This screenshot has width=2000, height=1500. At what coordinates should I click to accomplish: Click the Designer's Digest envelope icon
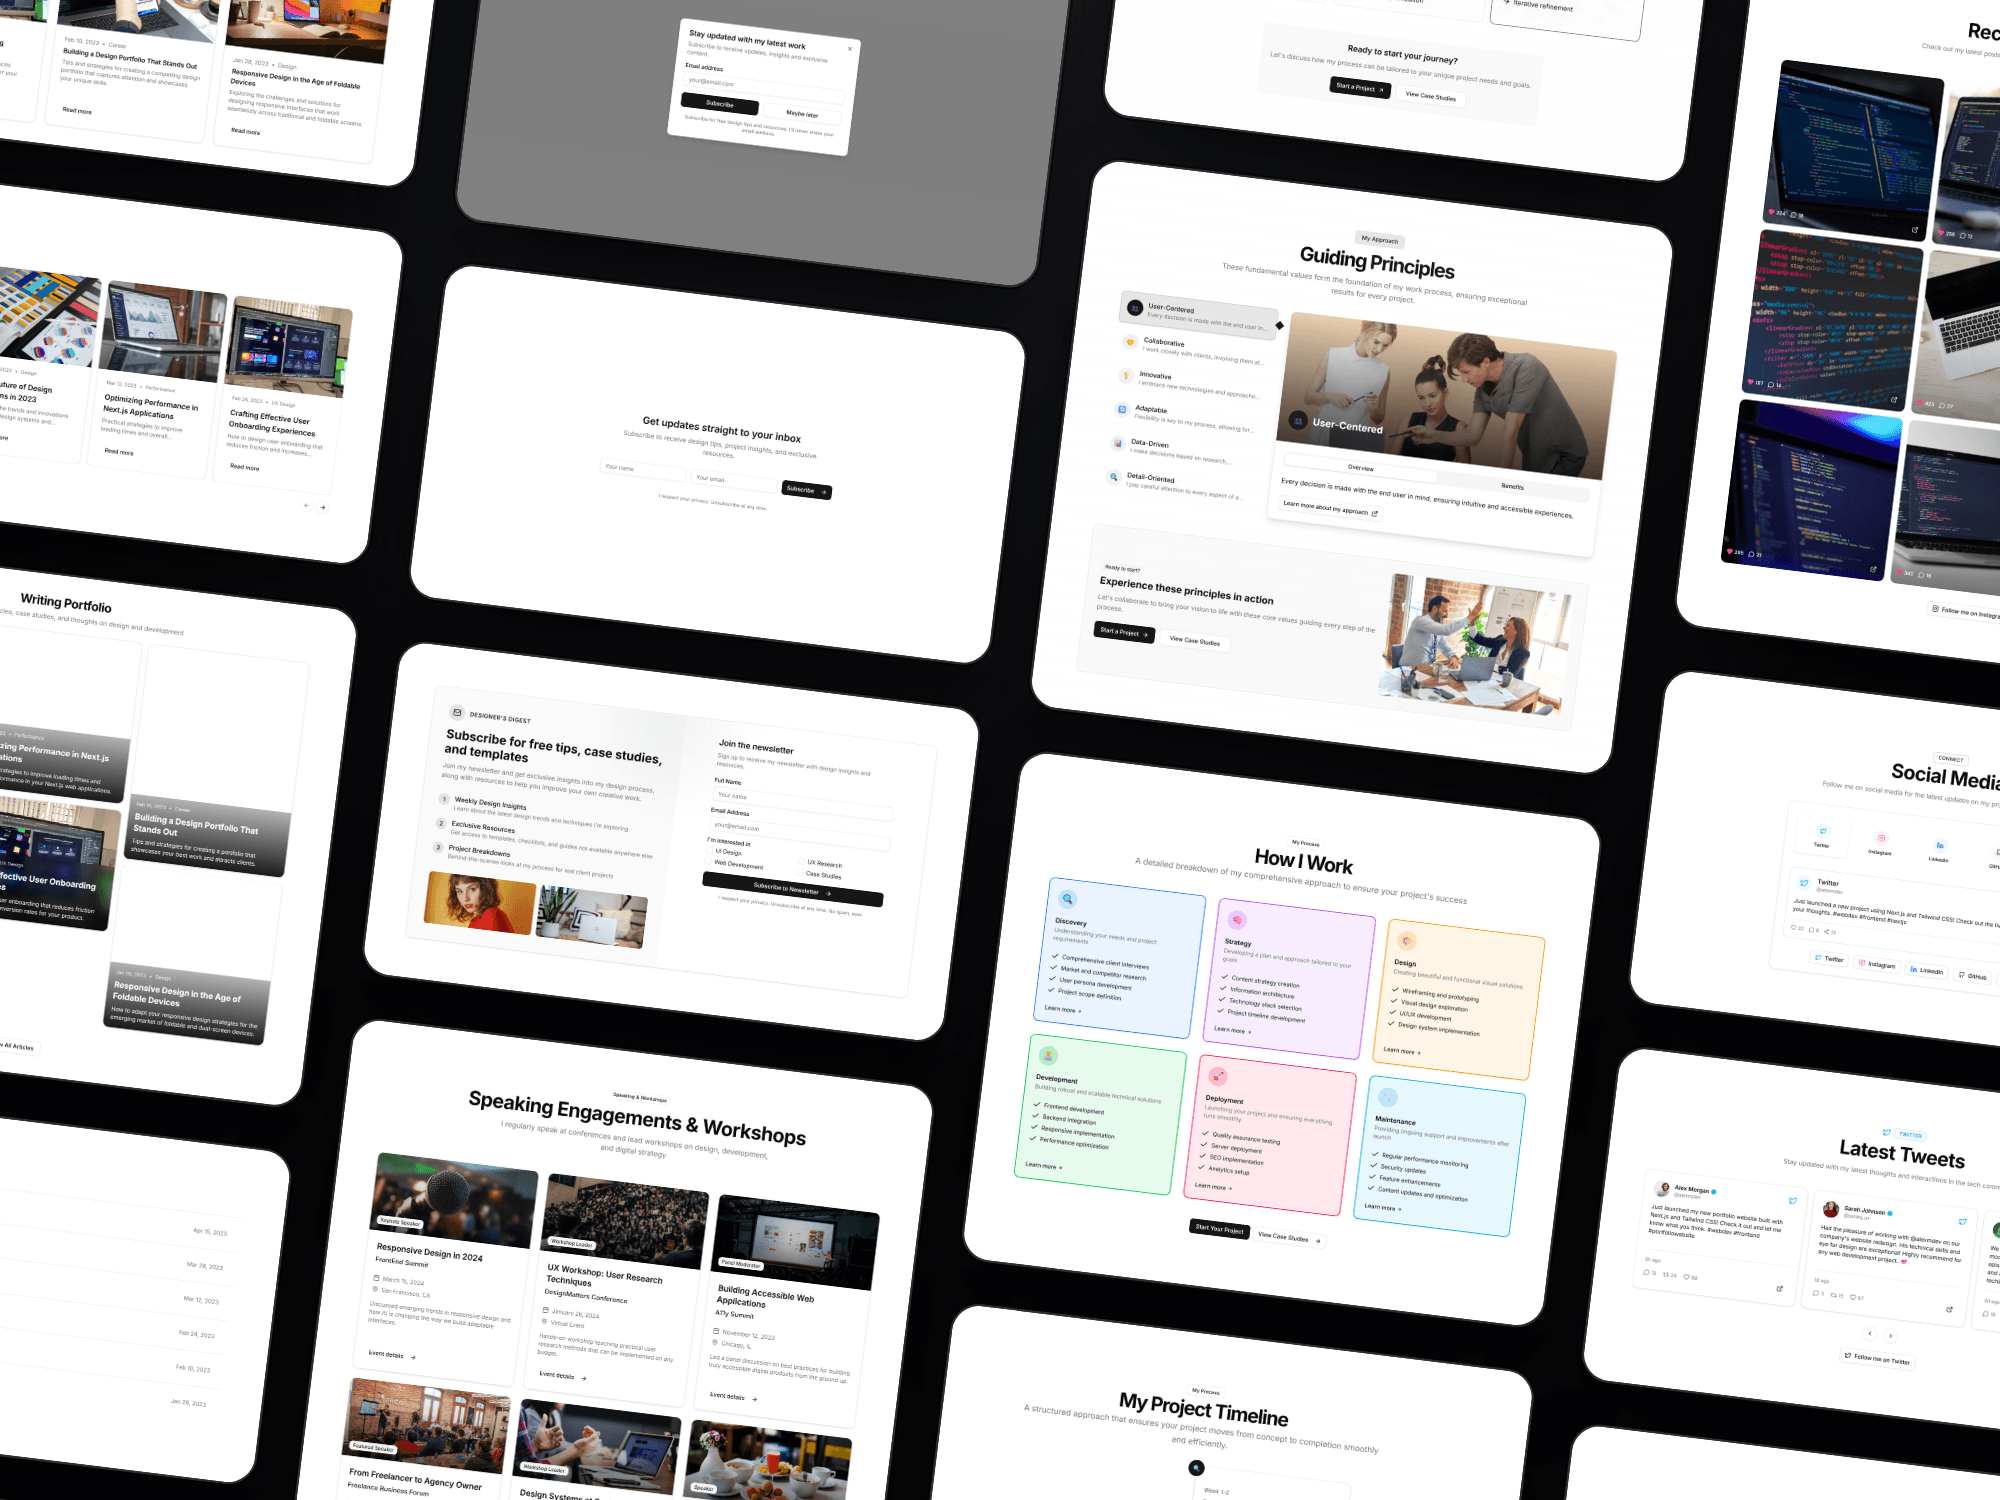pos(457,712)
